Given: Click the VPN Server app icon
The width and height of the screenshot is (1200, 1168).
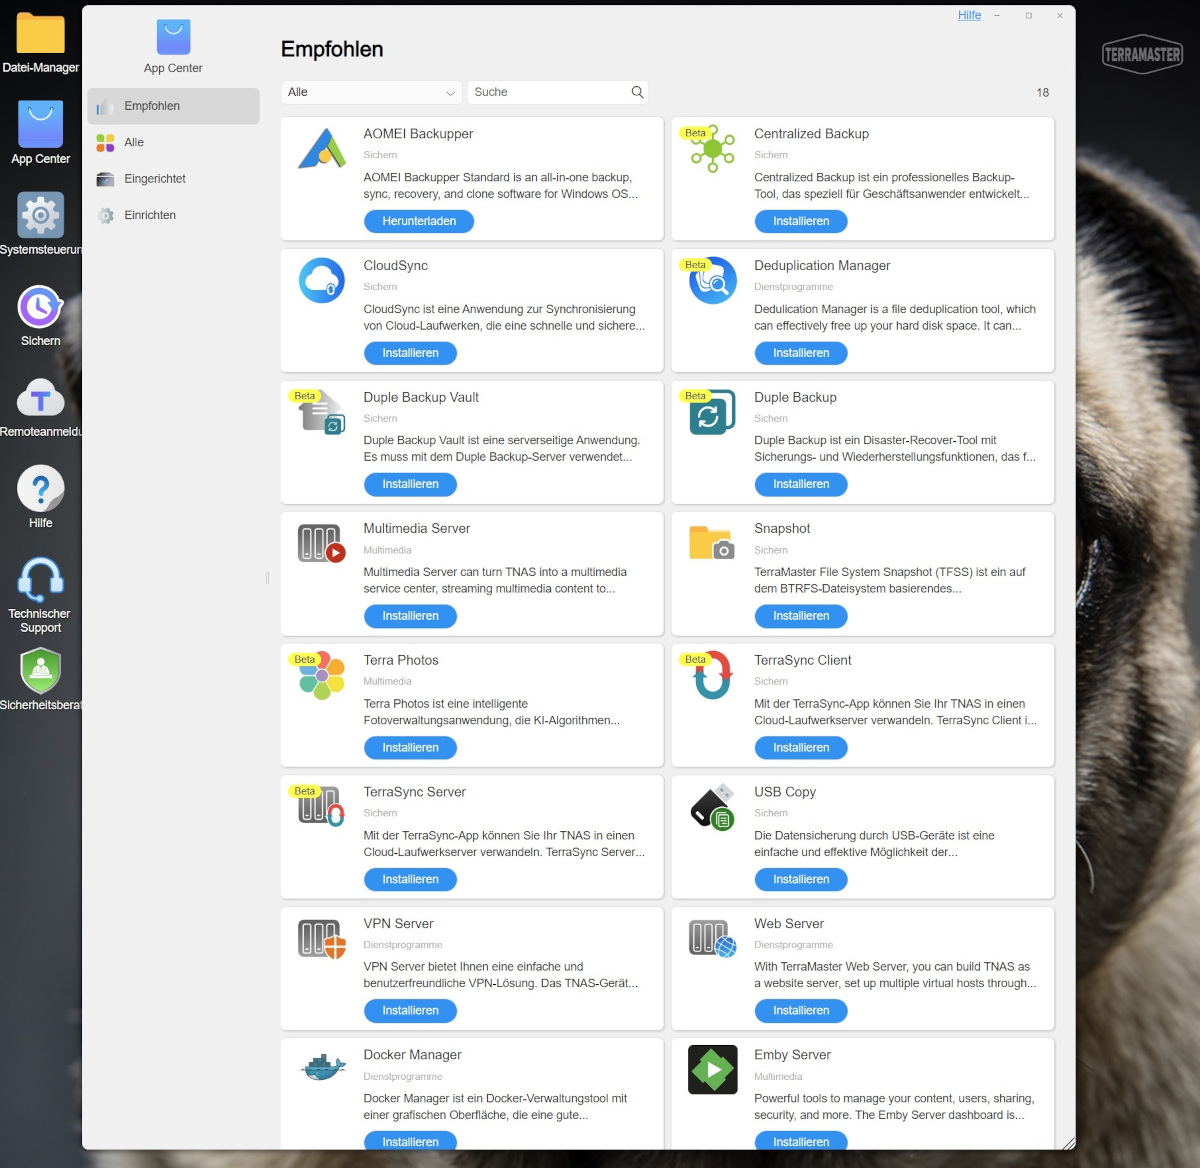Looking at the screenshot, I should pyautogui.click(x=322, y=939).
